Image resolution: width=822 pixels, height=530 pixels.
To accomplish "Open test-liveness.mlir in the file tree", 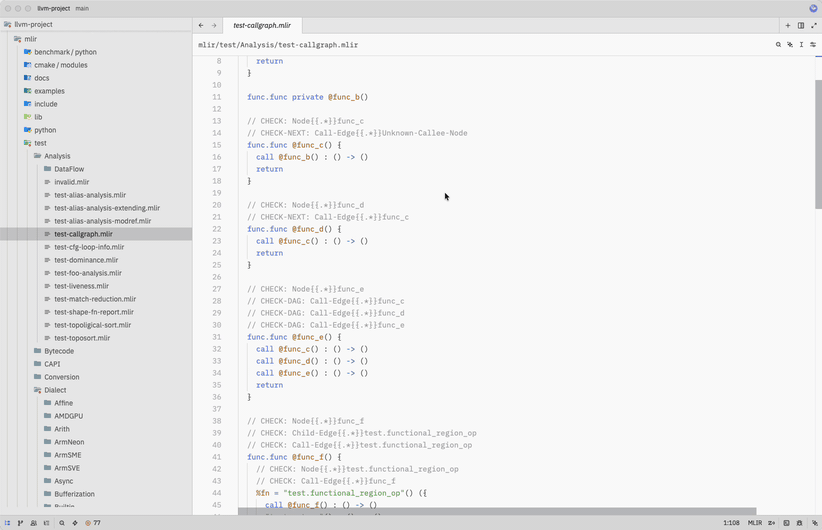I will click(x=81, y=286).
